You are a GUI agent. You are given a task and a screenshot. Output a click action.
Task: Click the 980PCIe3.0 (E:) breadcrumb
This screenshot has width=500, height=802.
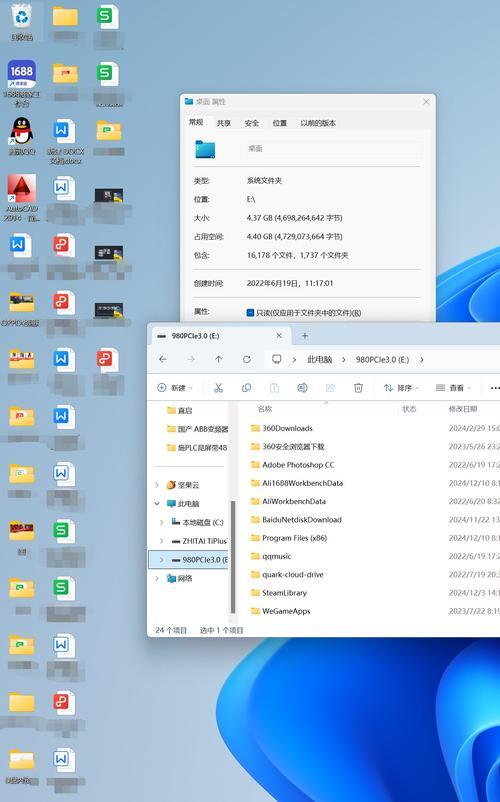click(382, 360)
